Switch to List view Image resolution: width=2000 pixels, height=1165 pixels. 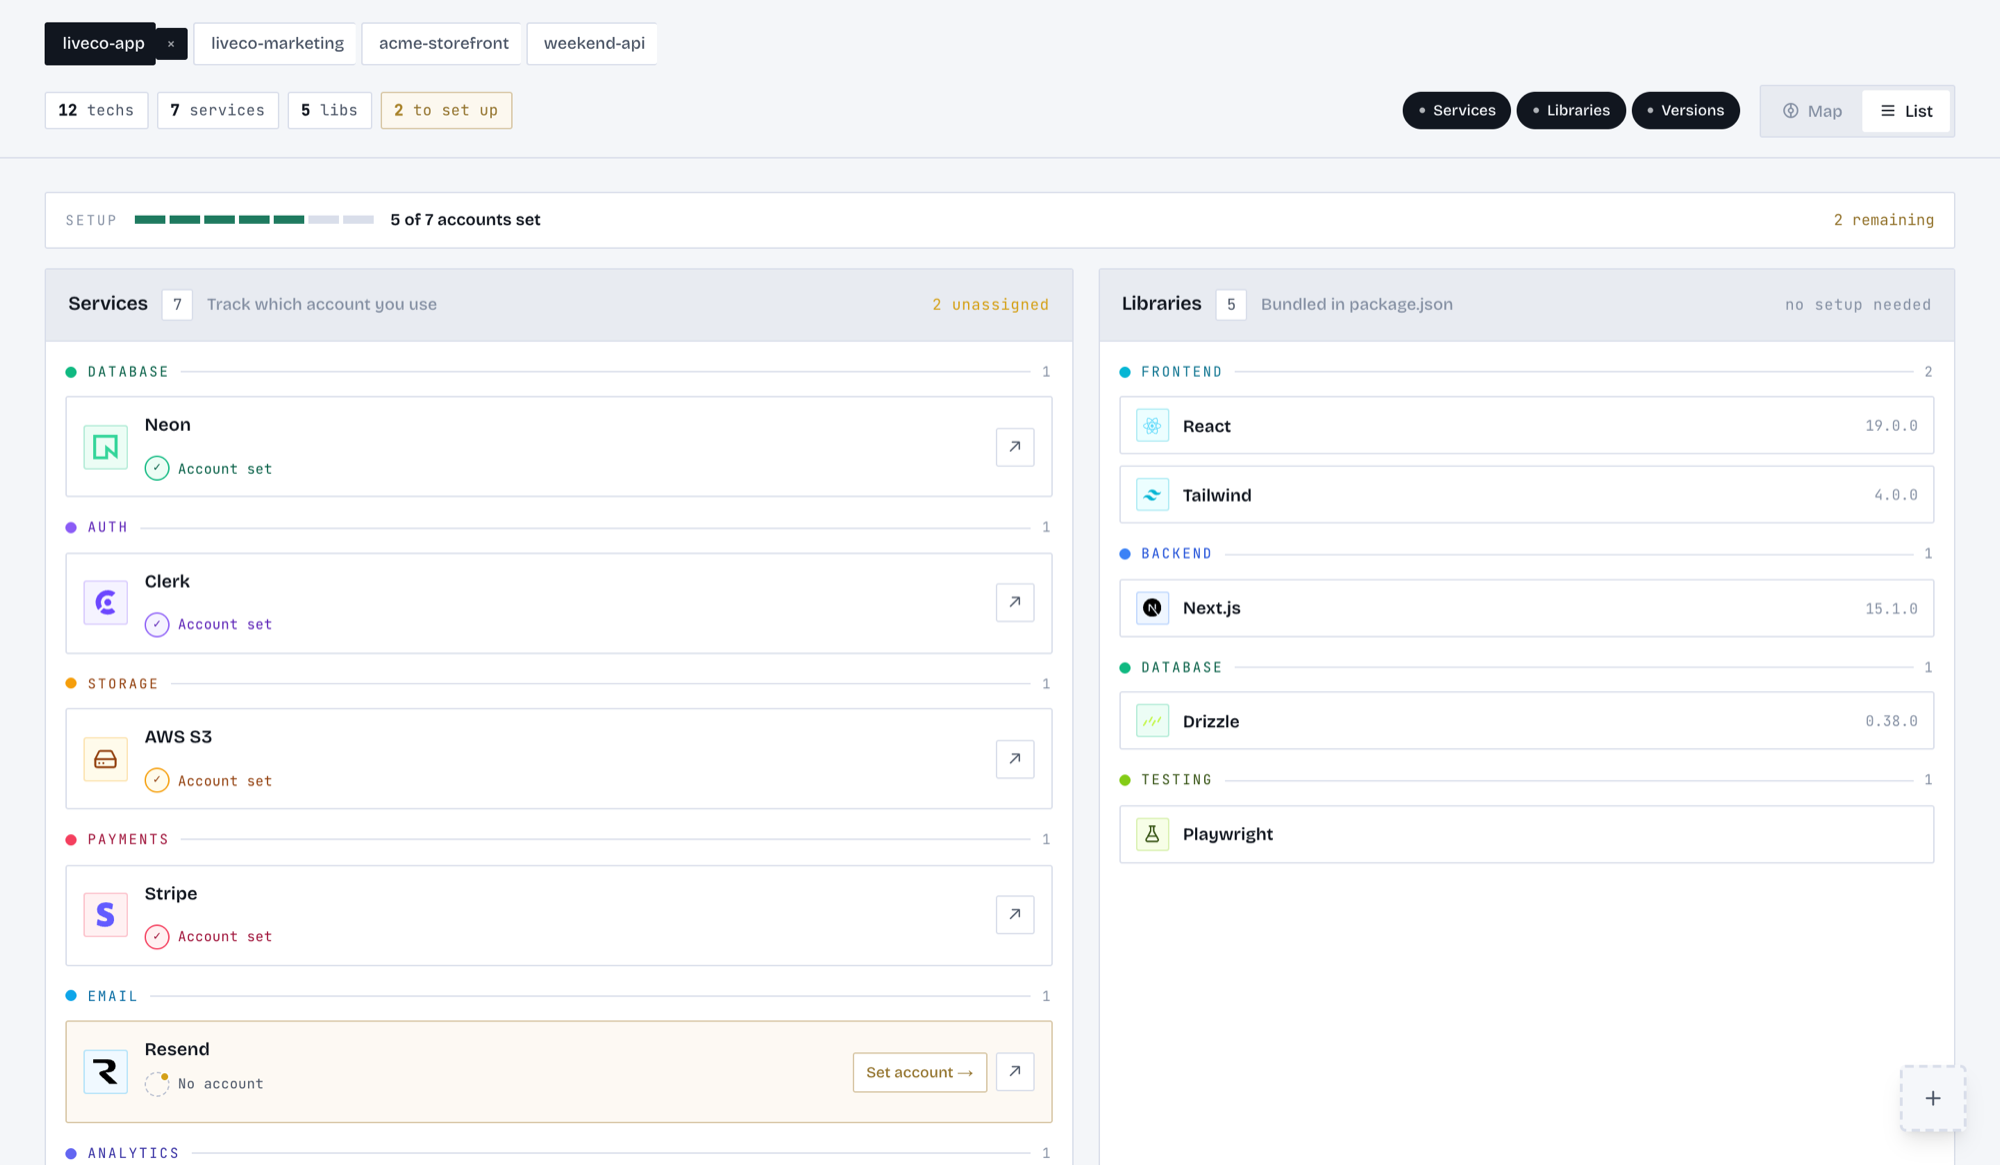pos(1906,111)
